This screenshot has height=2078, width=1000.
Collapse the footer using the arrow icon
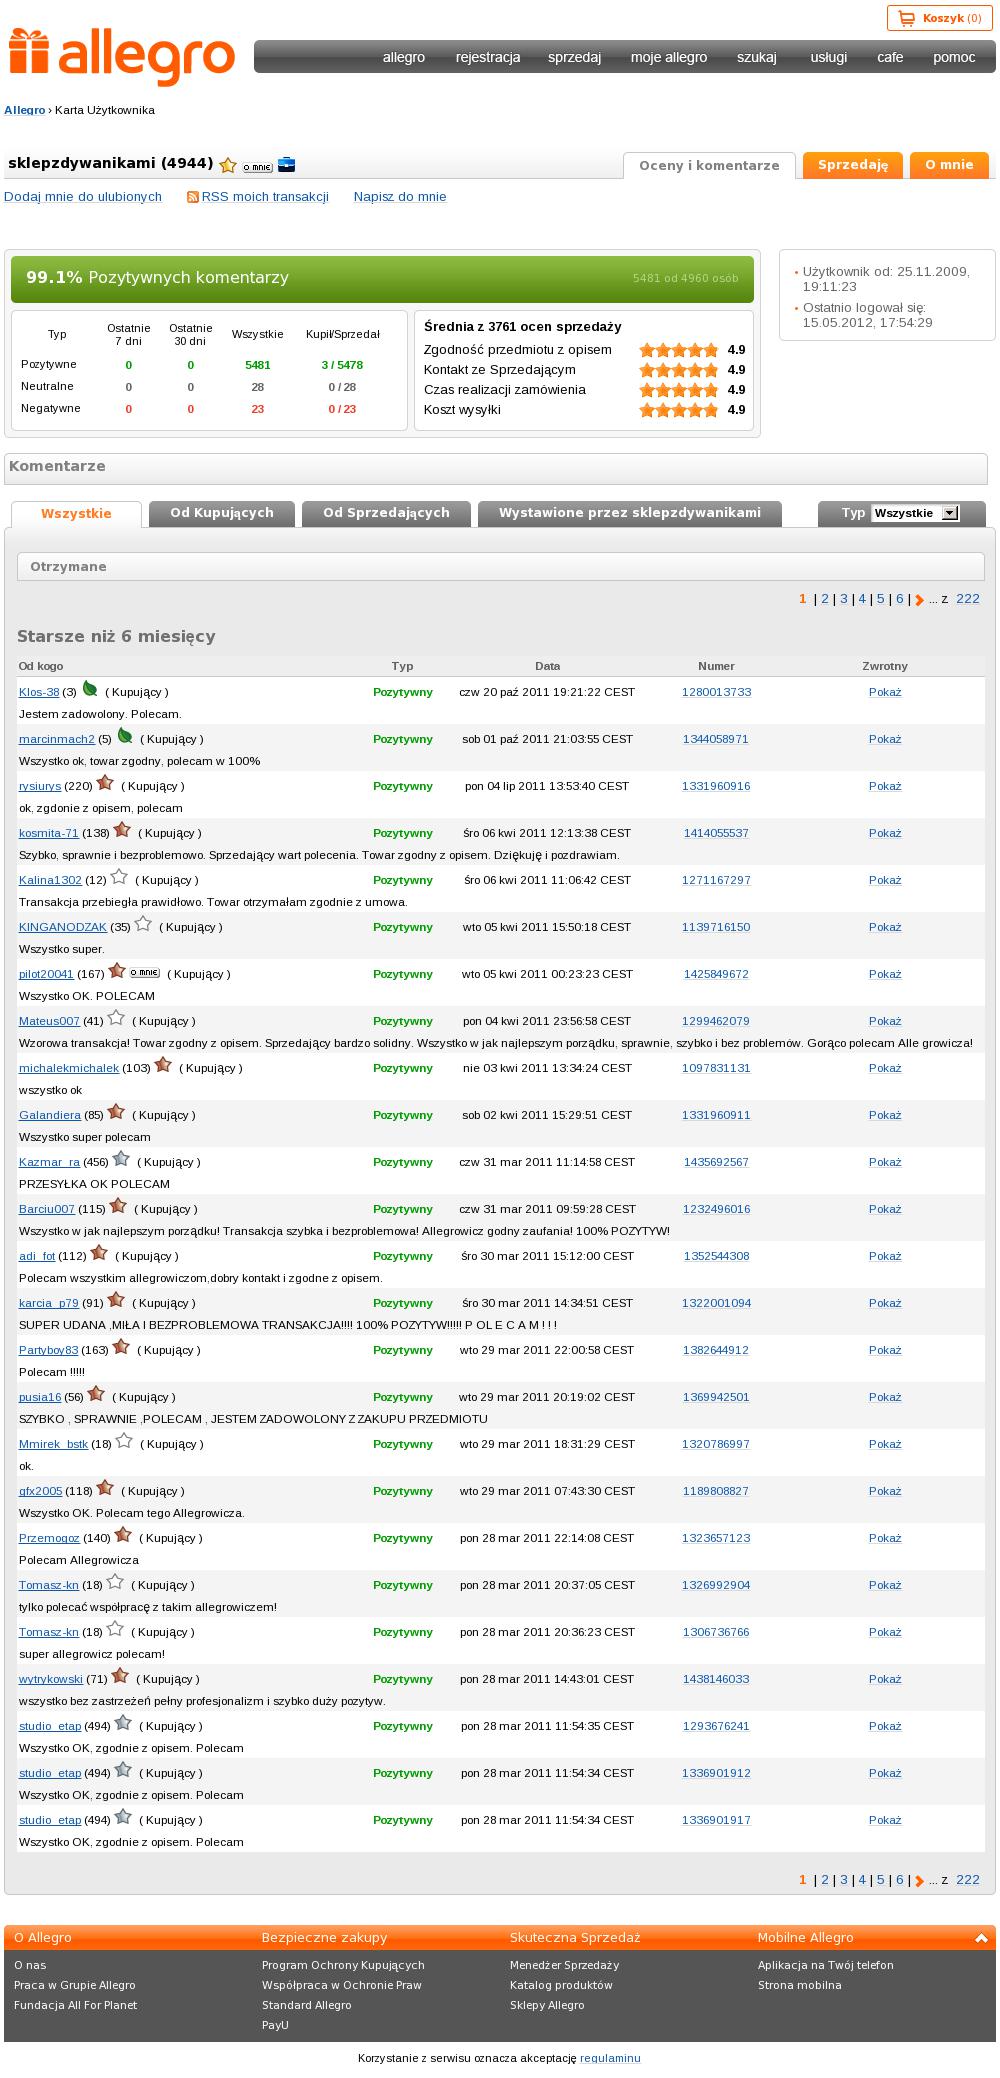(981, 1938)
